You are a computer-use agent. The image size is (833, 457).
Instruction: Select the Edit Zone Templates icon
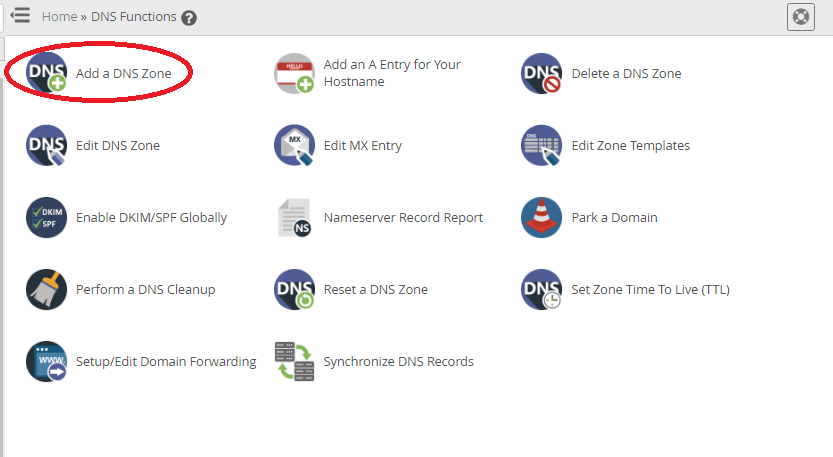[x=541, y=146]
